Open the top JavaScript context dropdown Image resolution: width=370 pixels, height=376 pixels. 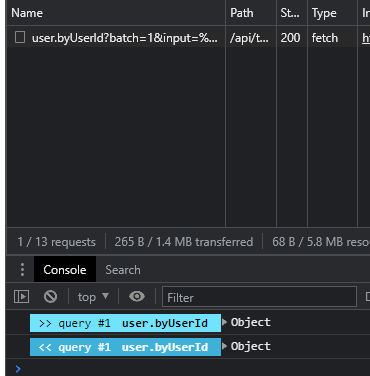pos(93,296)
